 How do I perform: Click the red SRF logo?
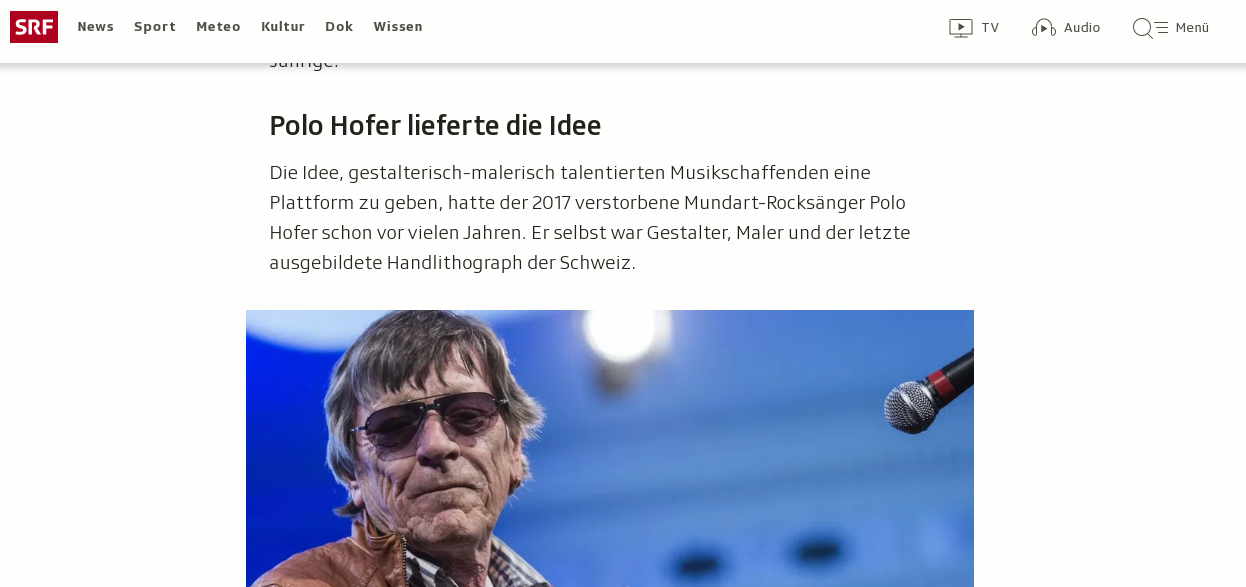pos(34,27)
